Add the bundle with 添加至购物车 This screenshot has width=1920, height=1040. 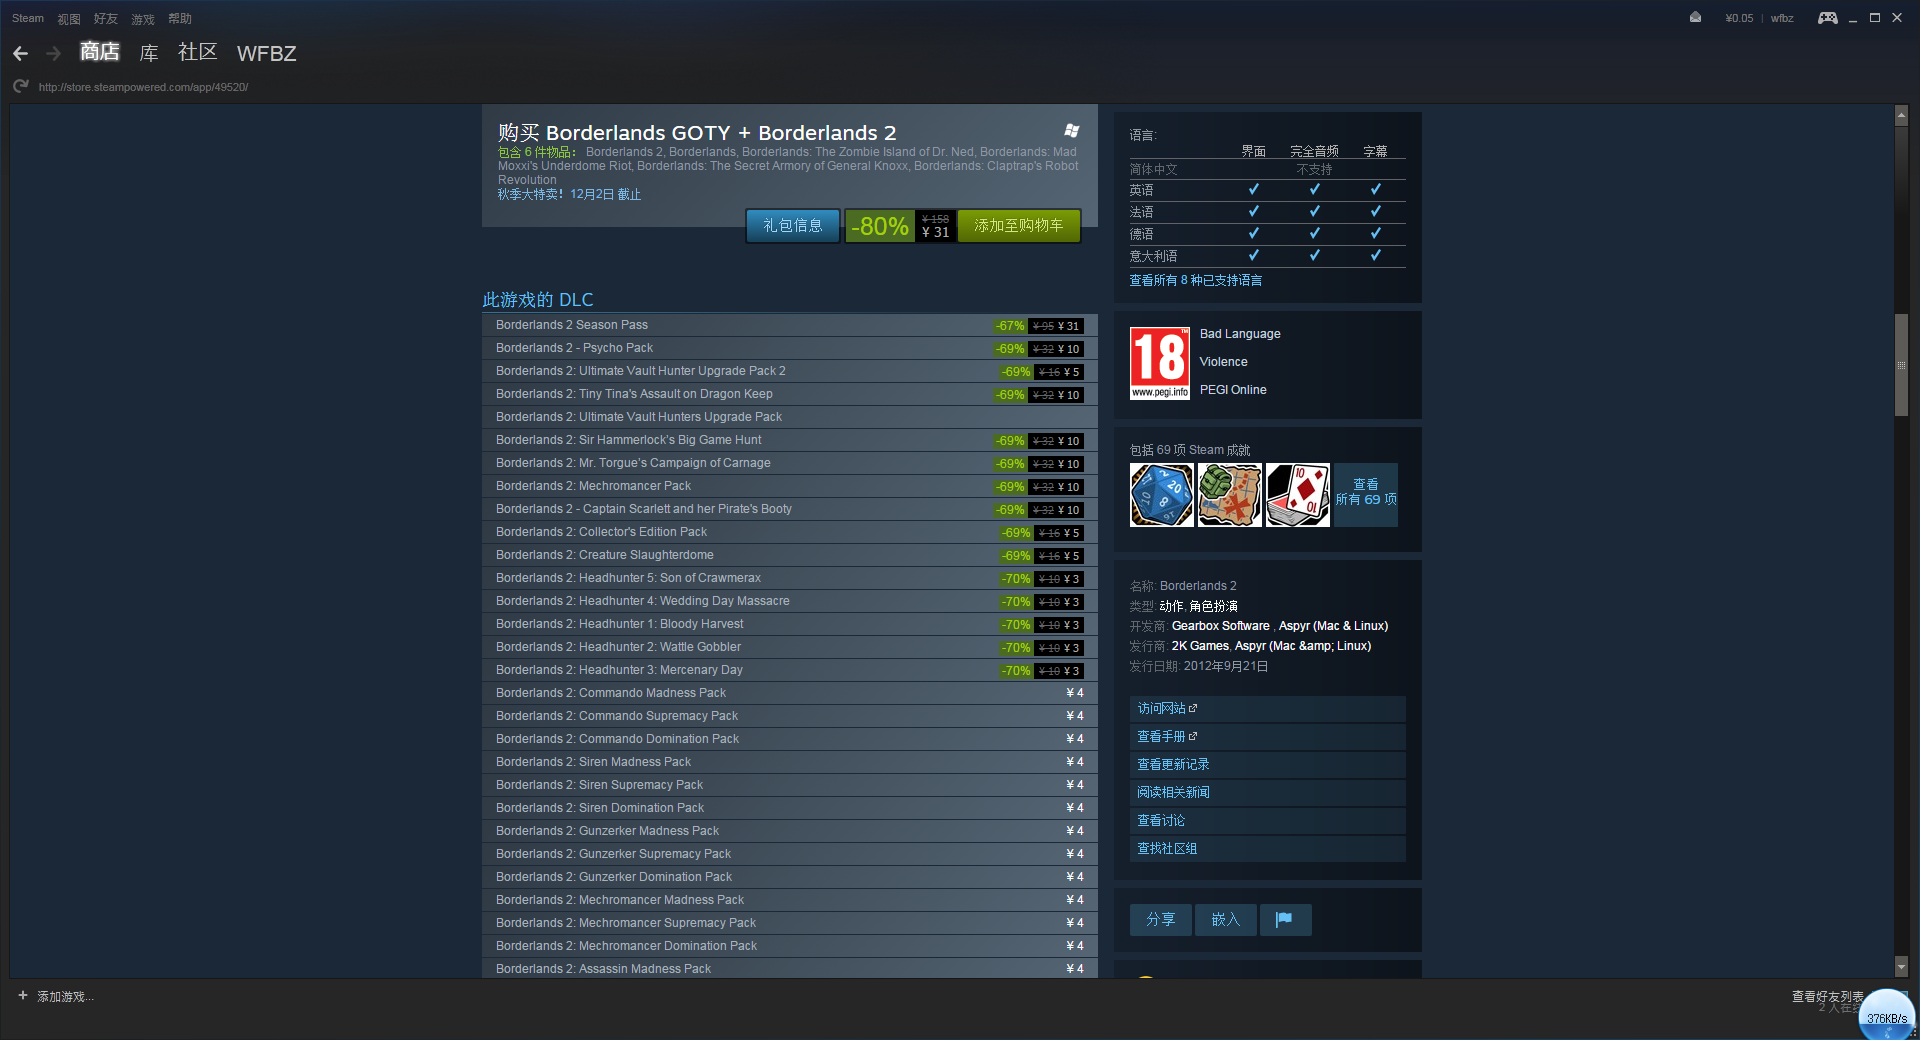pyautogui.click(x=1019, y=226)
